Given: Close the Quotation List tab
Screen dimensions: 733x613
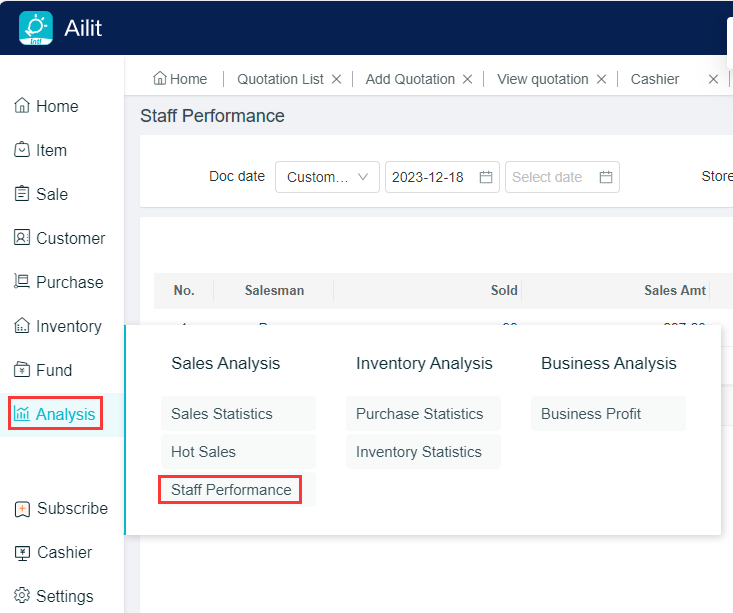Looking at the screenshot, I should pos(336,79).
